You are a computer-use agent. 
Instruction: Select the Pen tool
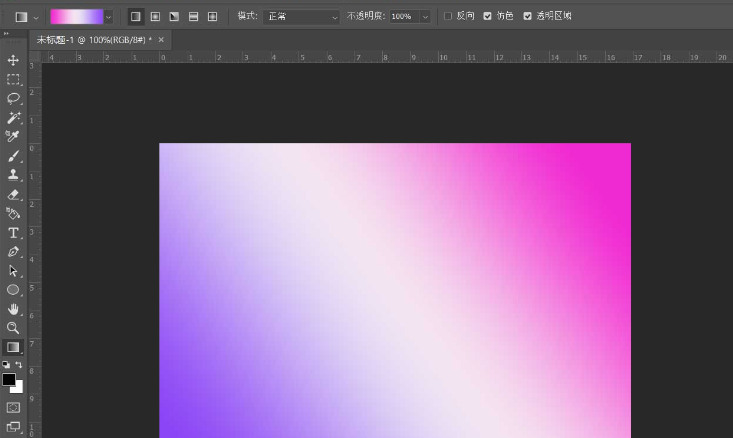point(13,251)
